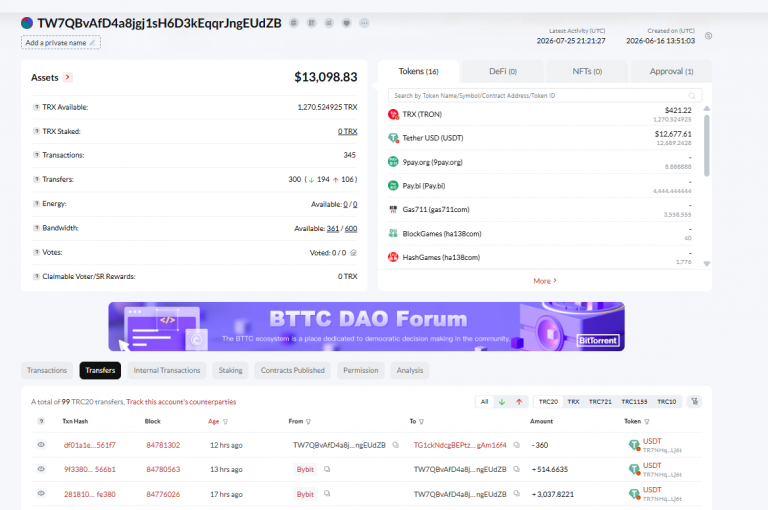Open the Internal Transactions tab
This screenshot has height=510, width=768.
[x=167, y=370]
